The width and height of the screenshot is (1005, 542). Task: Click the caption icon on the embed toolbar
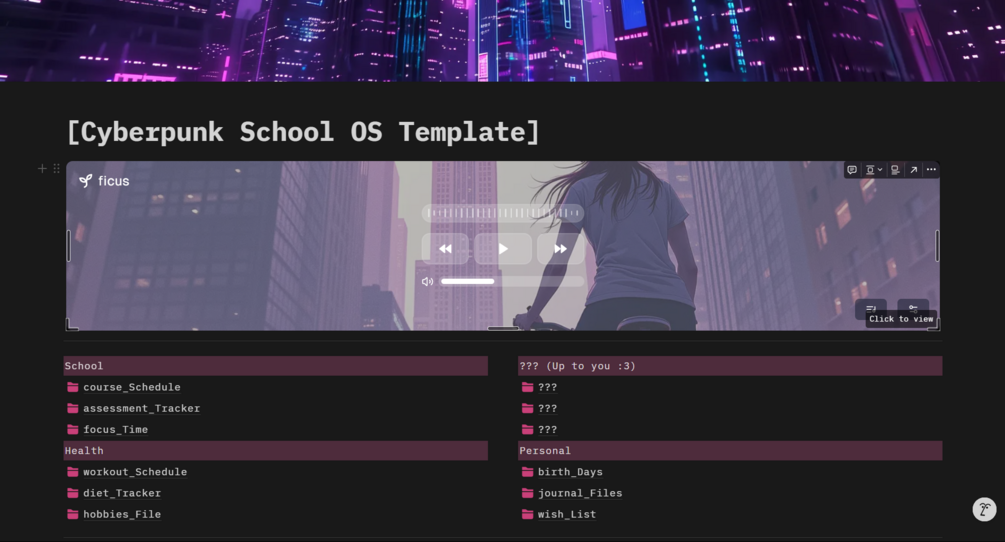click(895, 170)
